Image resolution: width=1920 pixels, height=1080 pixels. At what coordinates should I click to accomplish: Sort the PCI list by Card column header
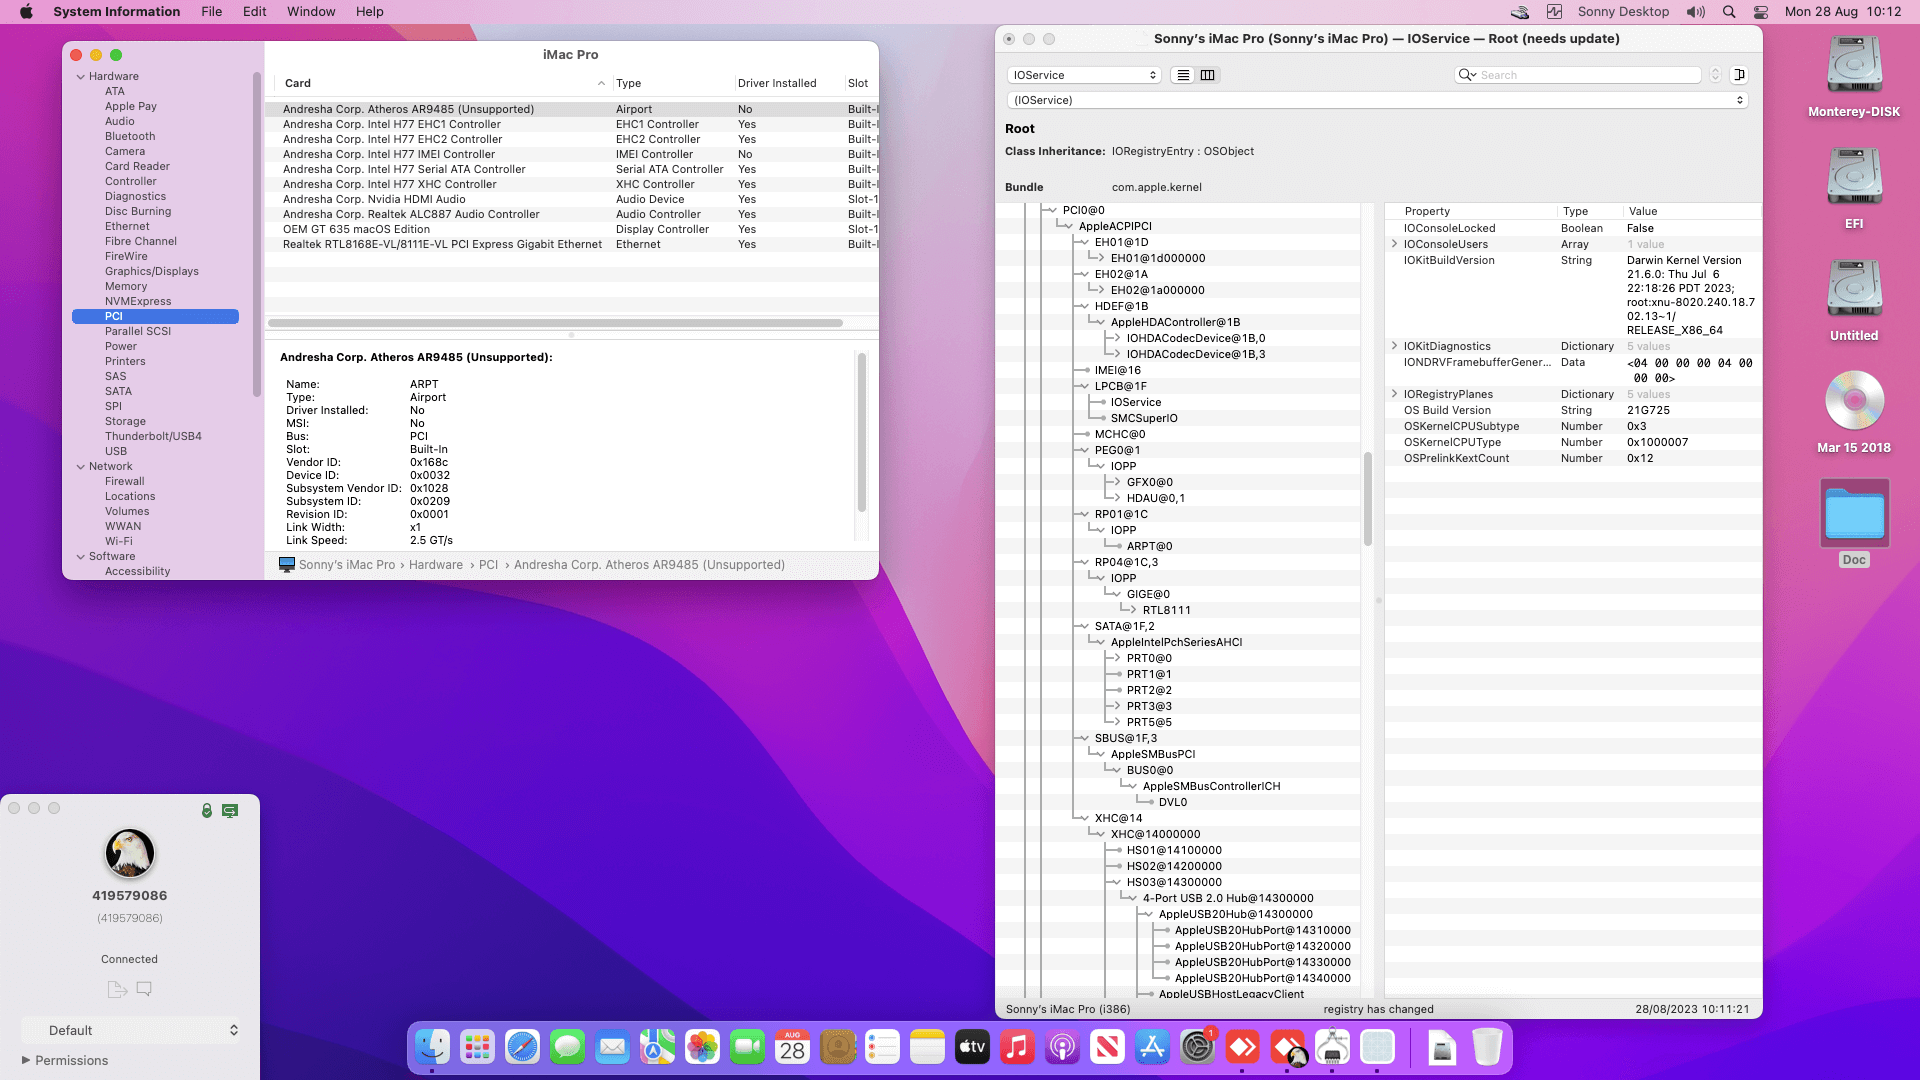point(298,83)
